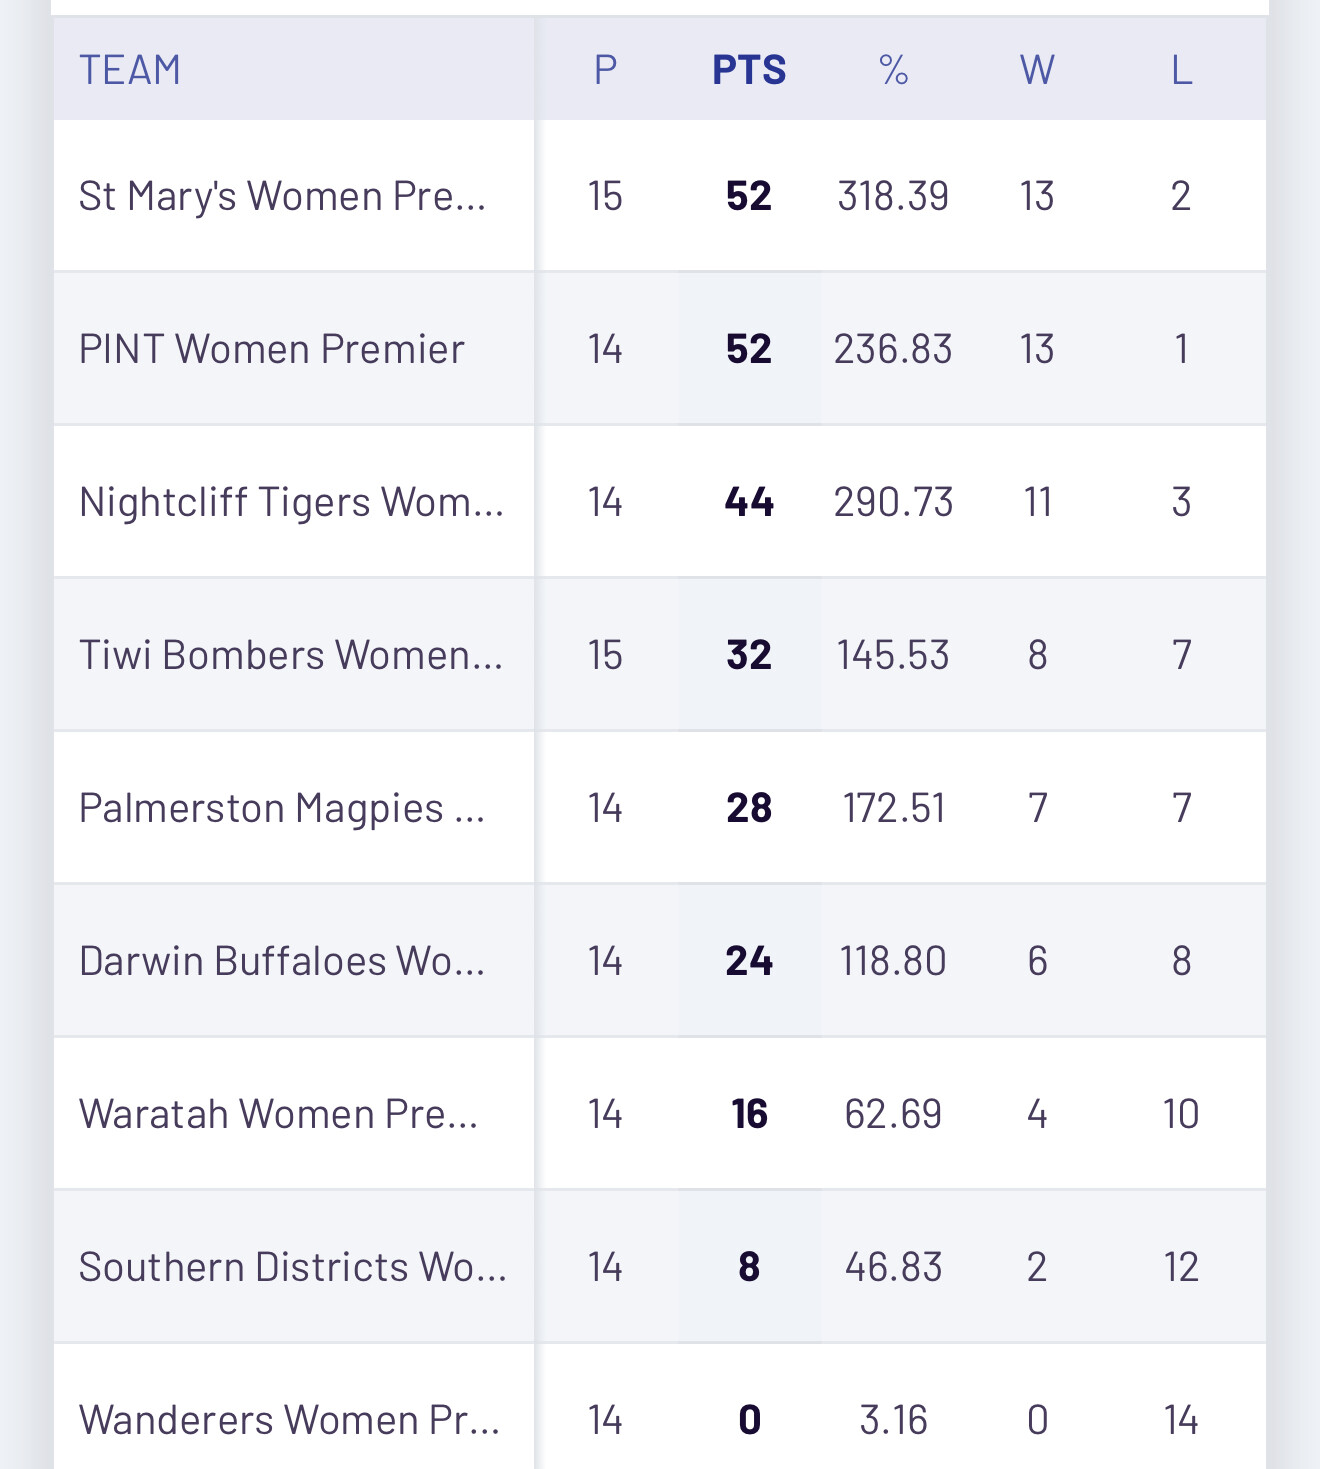Open Southern Districts Women team
Viewport: 1320px width, 1469px height.
[293, 1267]
